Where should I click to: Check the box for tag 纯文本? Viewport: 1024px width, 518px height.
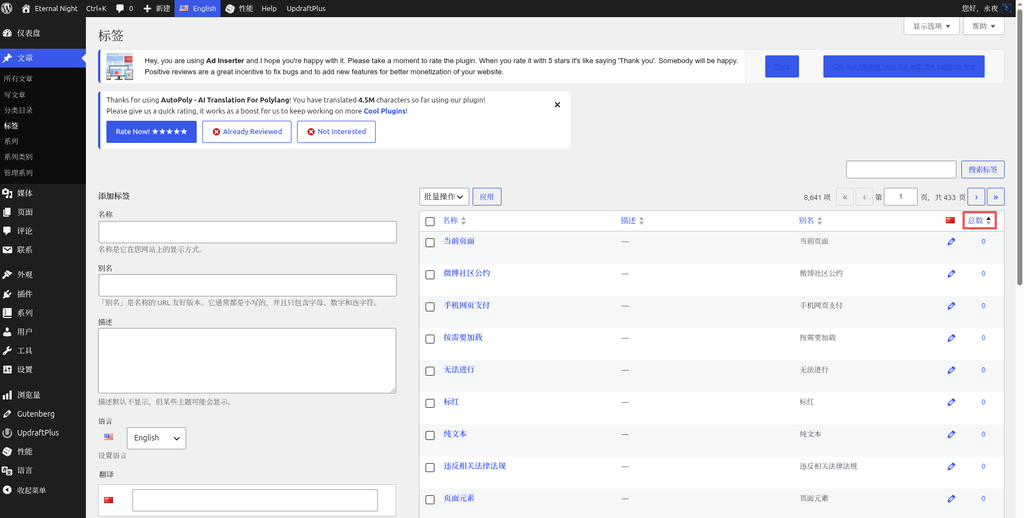(x=430, y=435)
